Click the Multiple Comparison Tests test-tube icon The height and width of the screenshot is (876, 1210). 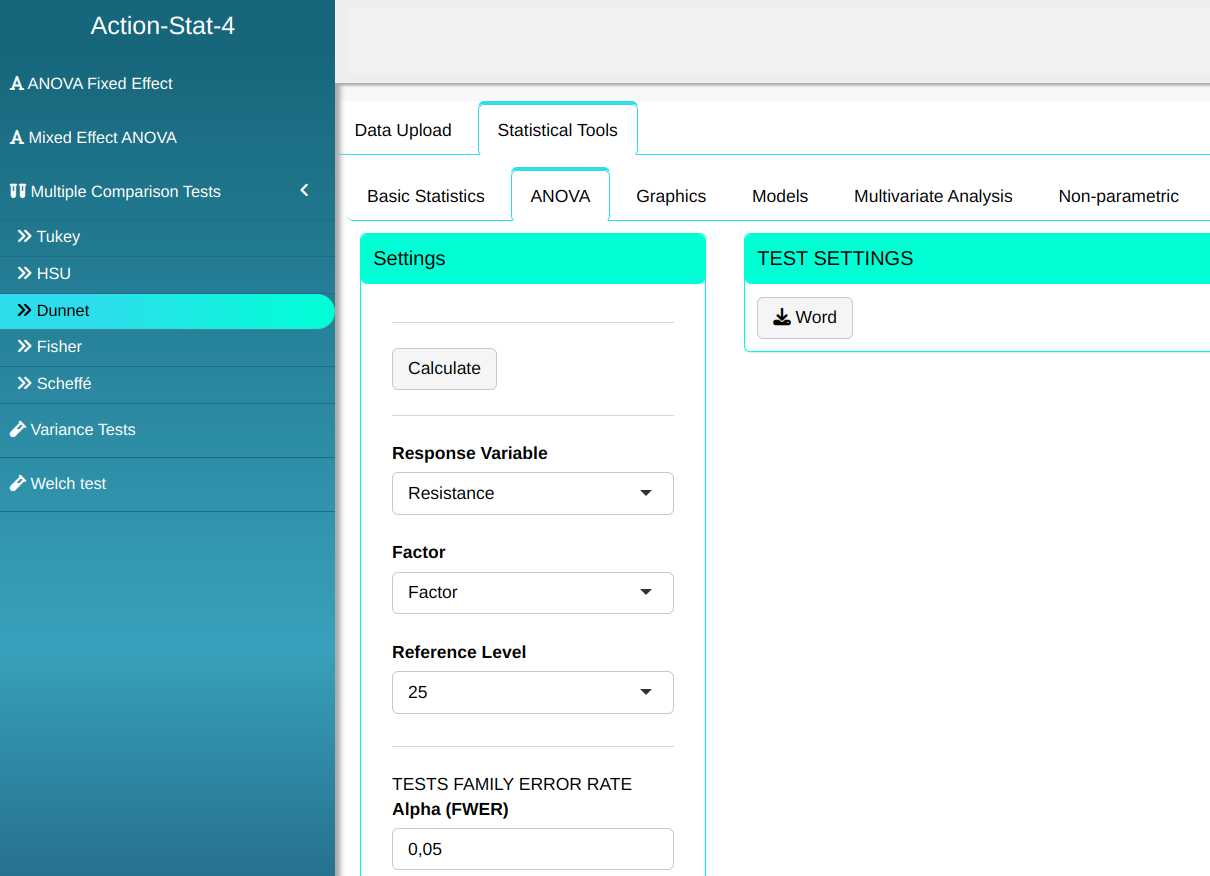[17, 191]
